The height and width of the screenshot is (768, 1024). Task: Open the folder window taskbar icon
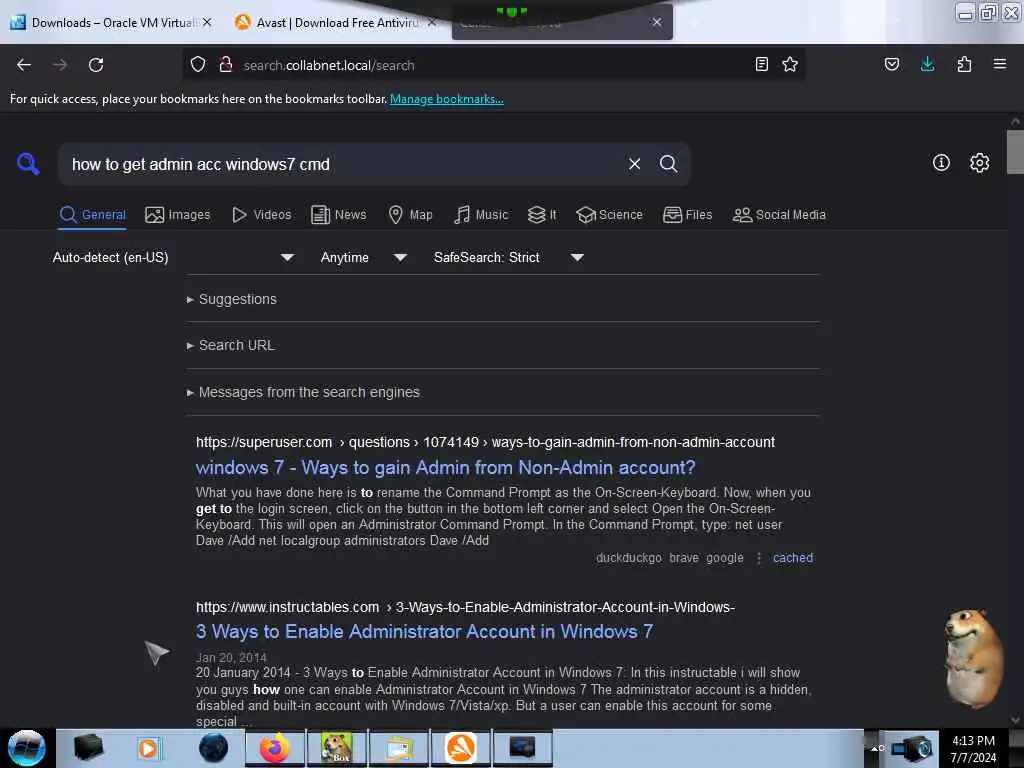pos(398,748)
